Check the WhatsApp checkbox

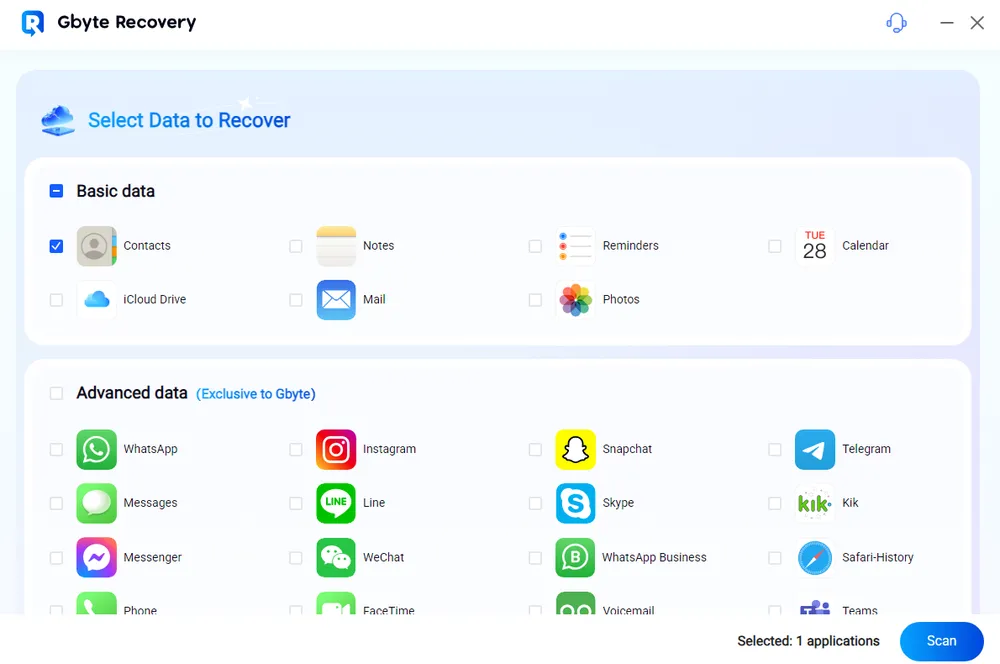tap(56, 450)
